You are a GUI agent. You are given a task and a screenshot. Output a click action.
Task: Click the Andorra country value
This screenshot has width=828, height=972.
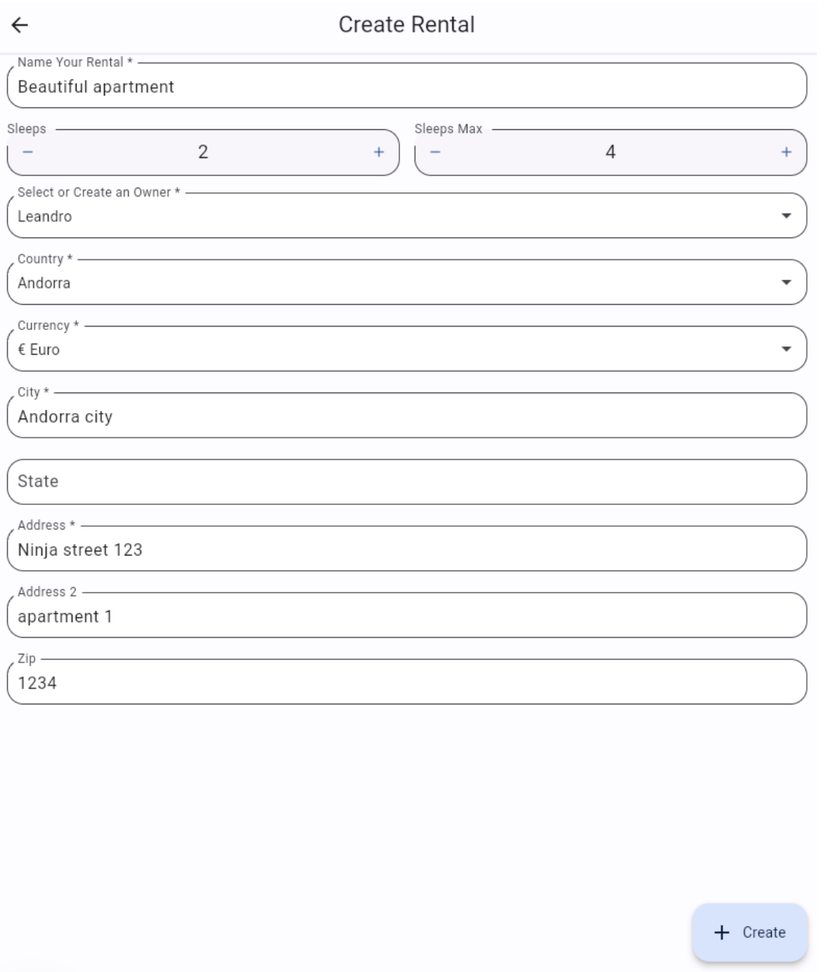(x=45, y=283)
